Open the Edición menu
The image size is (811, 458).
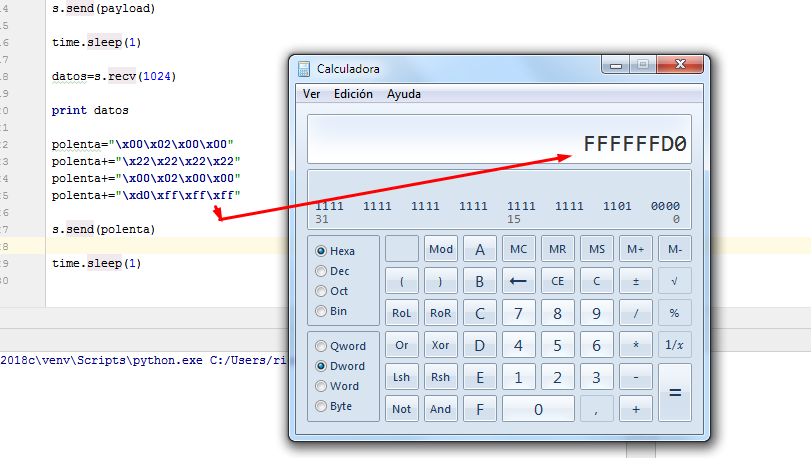coord(353,94)
